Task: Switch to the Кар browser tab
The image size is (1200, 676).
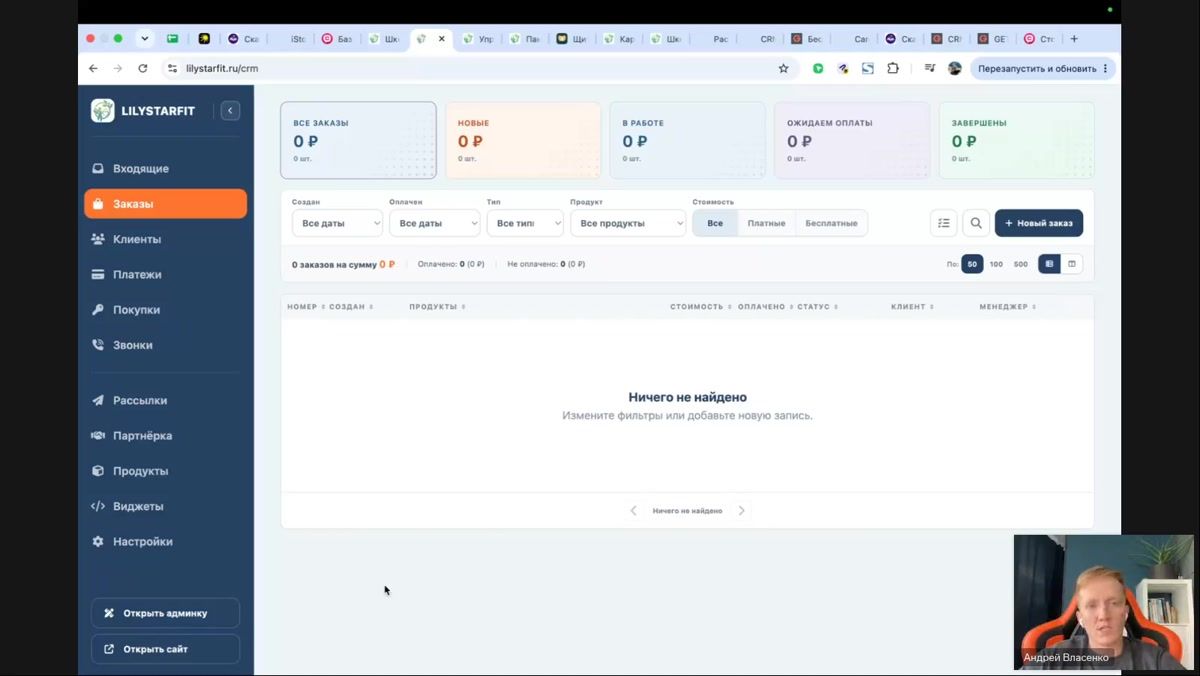Action: tap(620, 39)
